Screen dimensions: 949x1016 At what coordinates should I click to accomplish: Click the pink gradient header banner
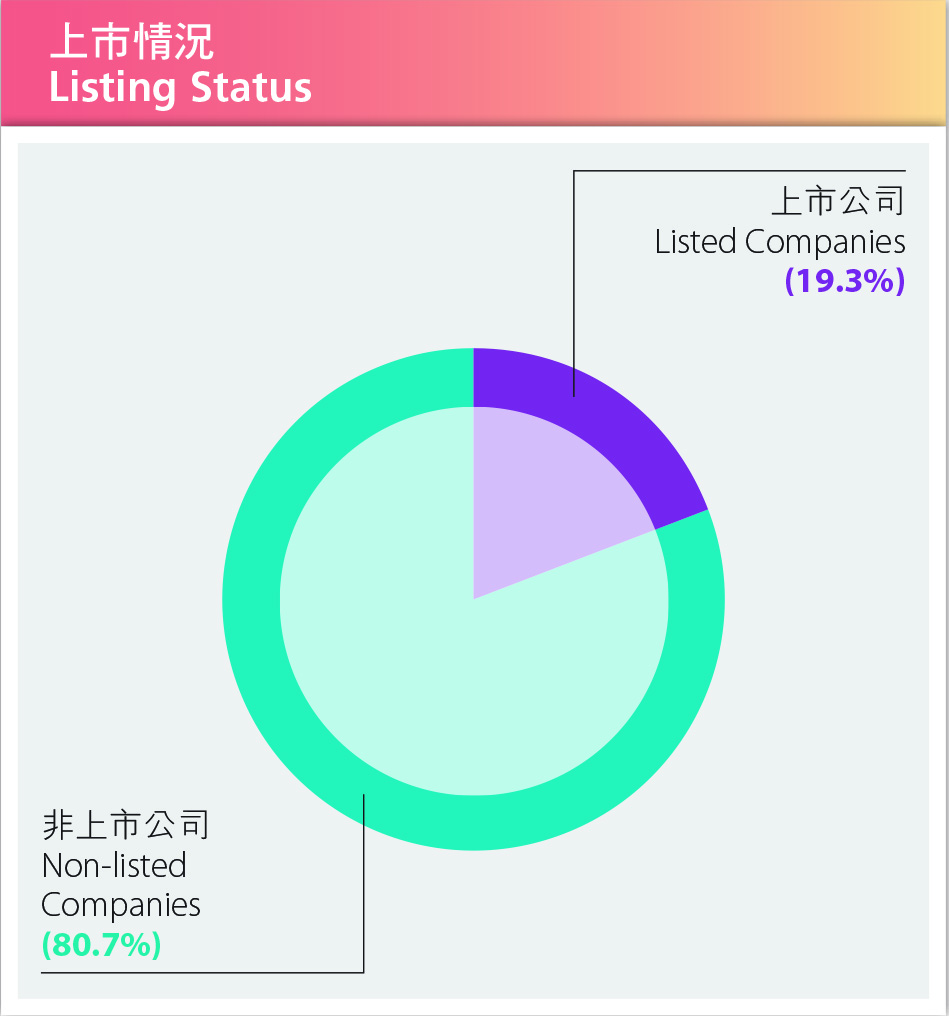pyautogui.click(x=474, y=63)
